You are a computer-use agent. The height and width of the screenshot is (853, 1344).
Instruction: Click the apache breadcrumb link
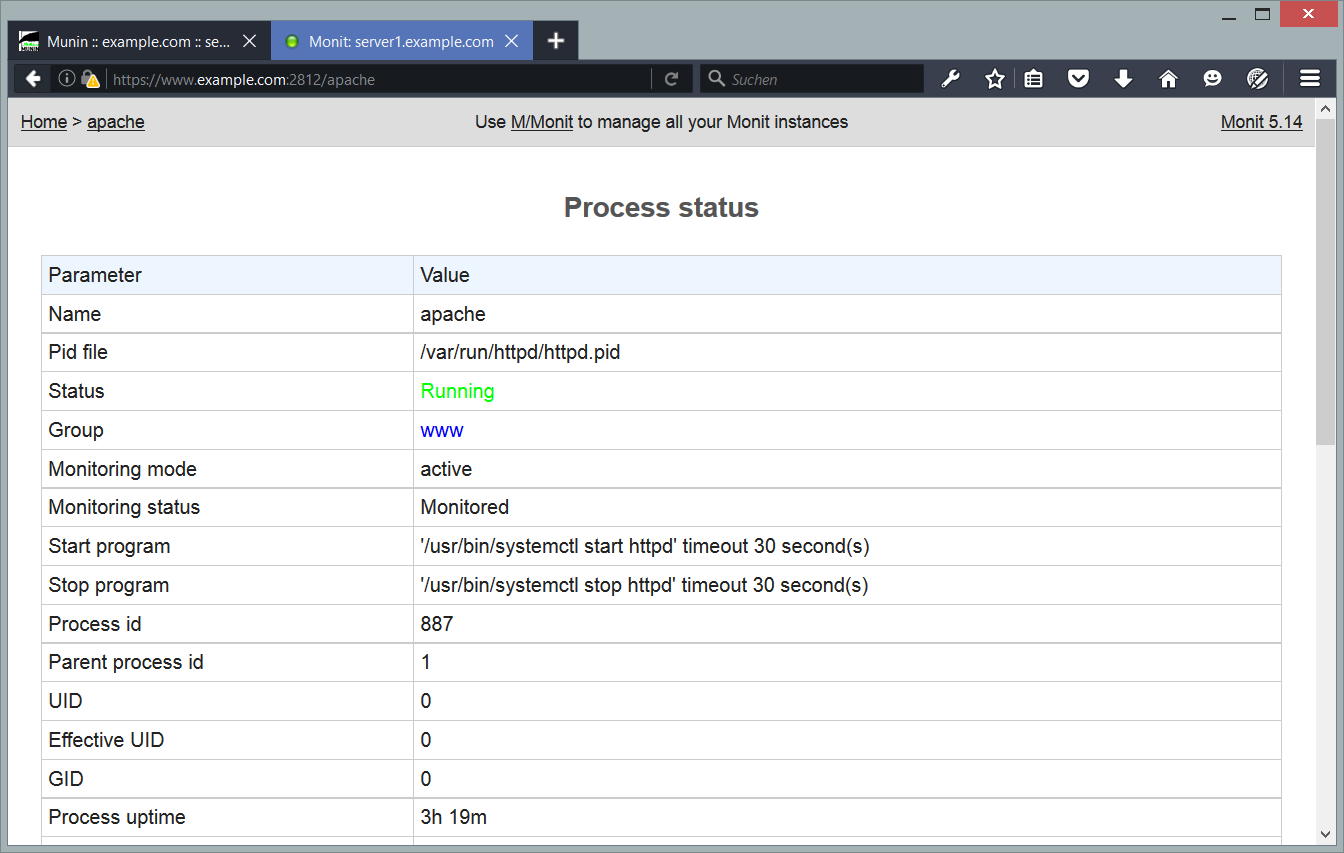click(116, 122)
